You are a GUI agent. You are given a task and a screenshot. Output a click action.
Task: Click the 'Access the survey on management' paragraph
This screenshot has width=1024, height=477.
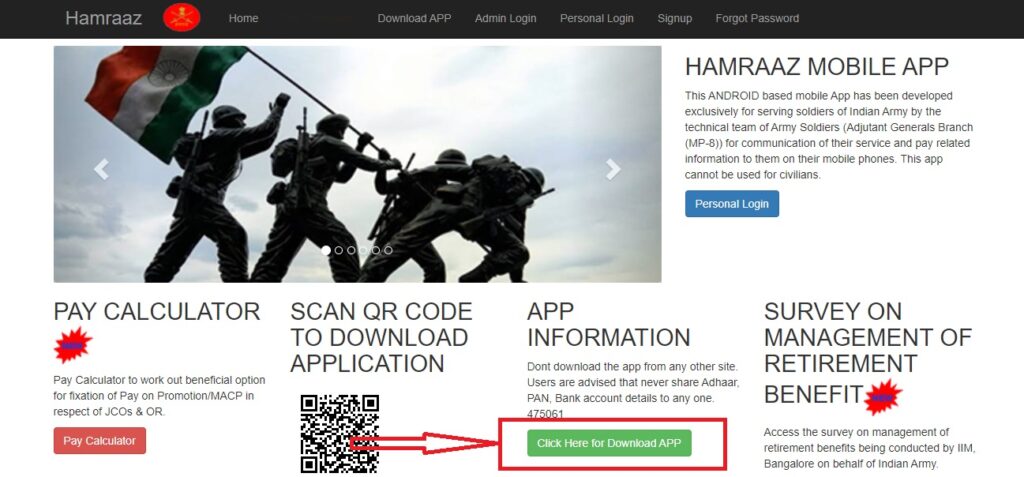click(869, 448)
